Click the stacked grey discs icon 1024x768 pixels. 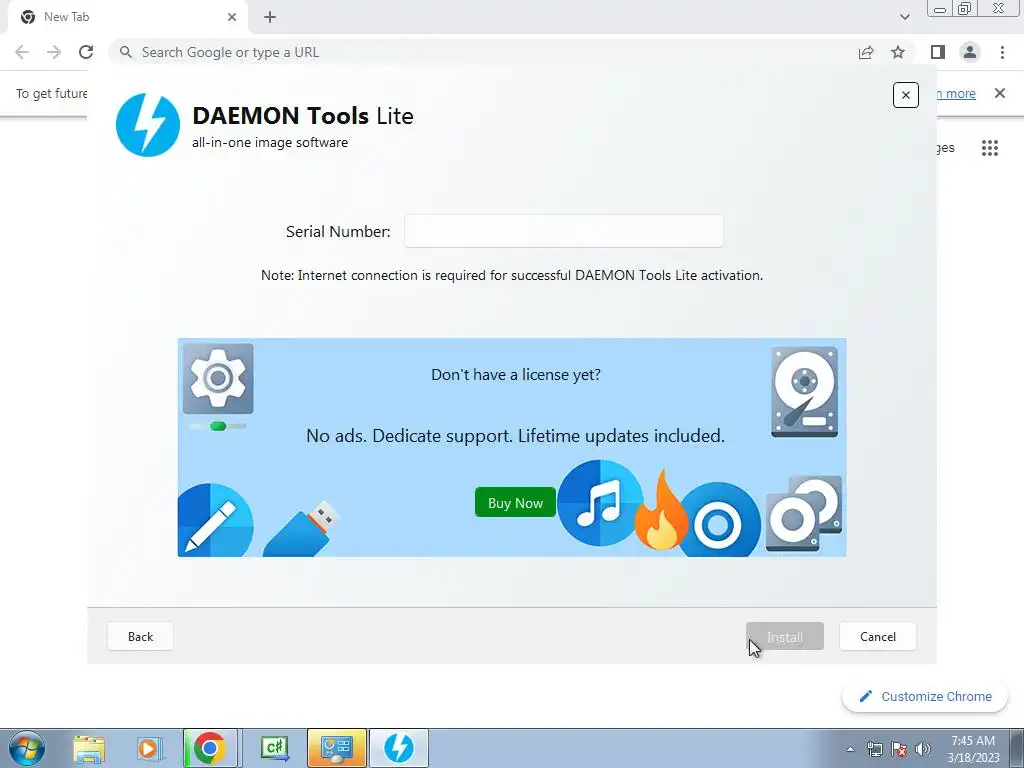point(804,513)
